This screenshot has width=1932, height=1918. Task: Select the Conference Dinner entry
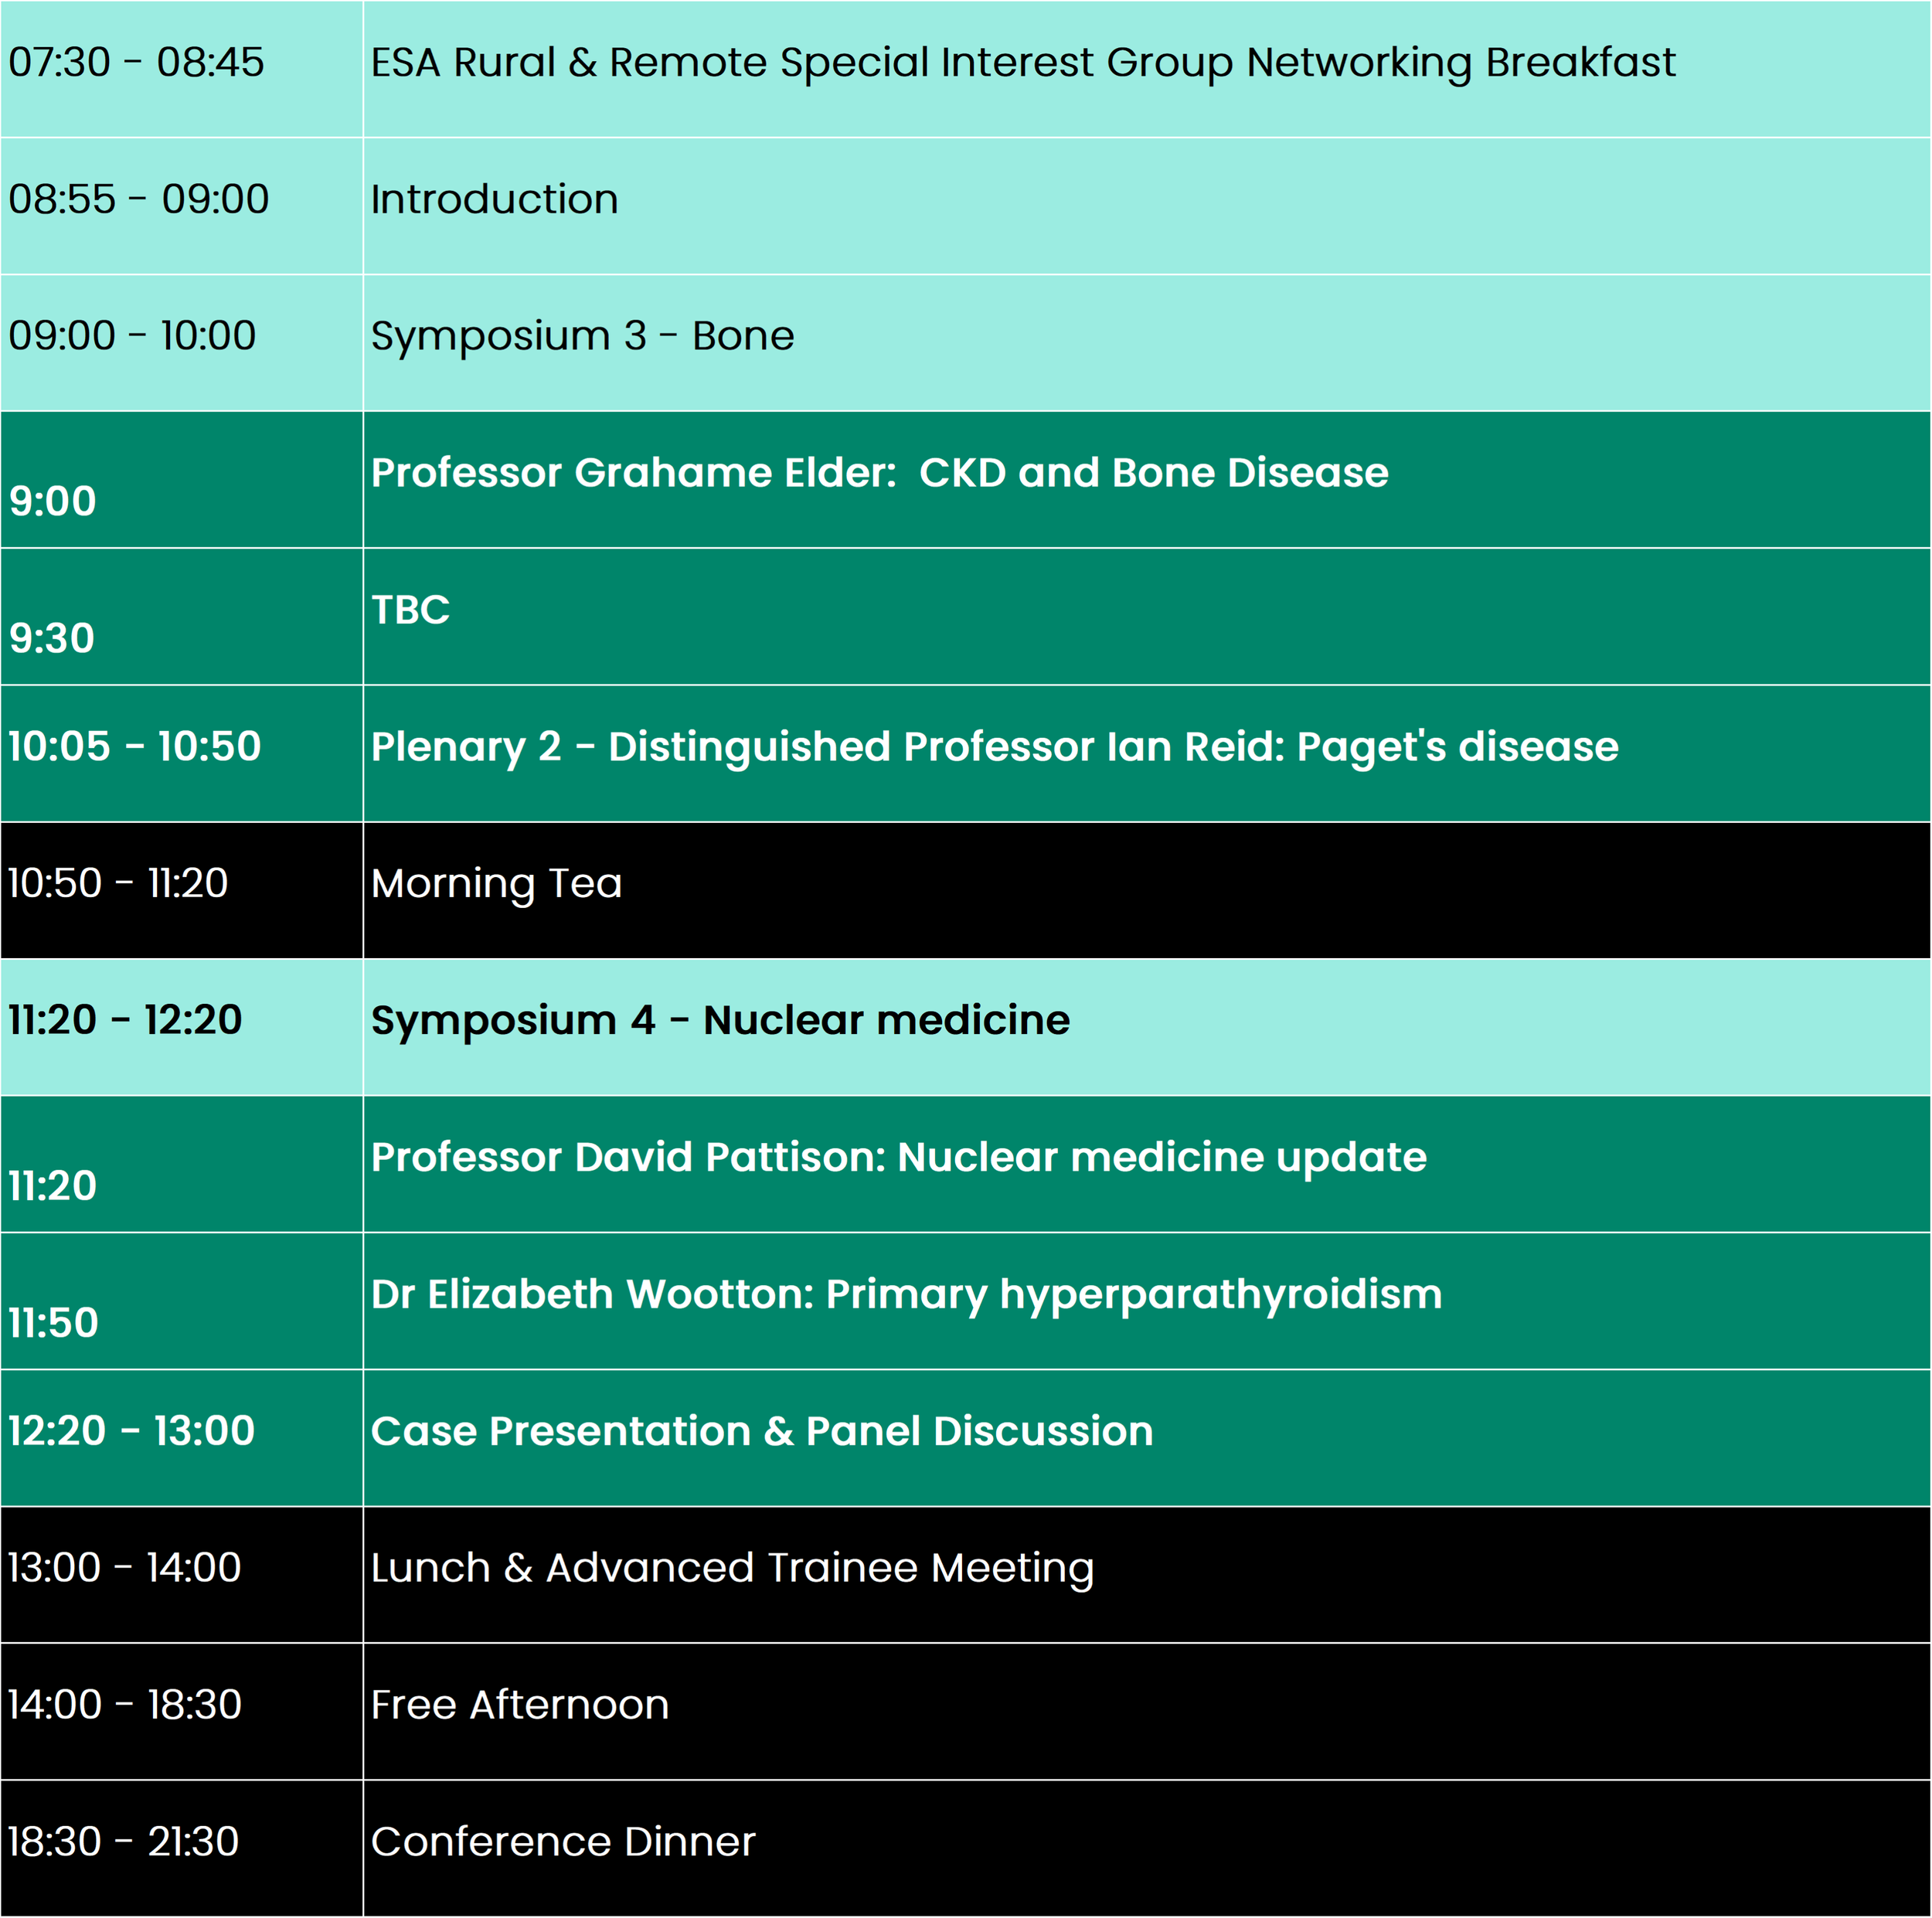(x=563, y=1842)
